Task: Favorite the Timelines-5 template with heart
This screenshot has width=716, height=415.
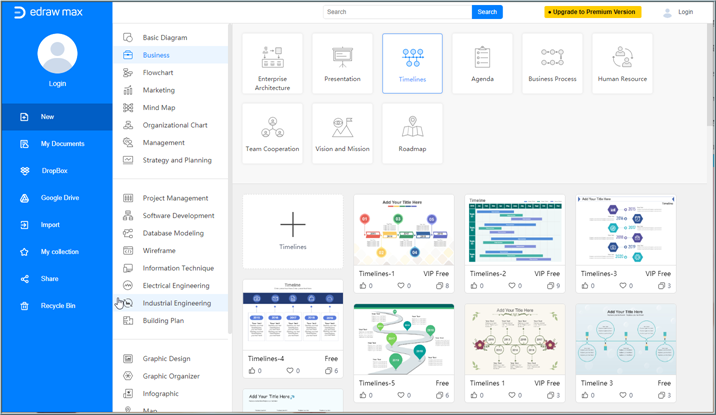Action: tap(401, 395)
